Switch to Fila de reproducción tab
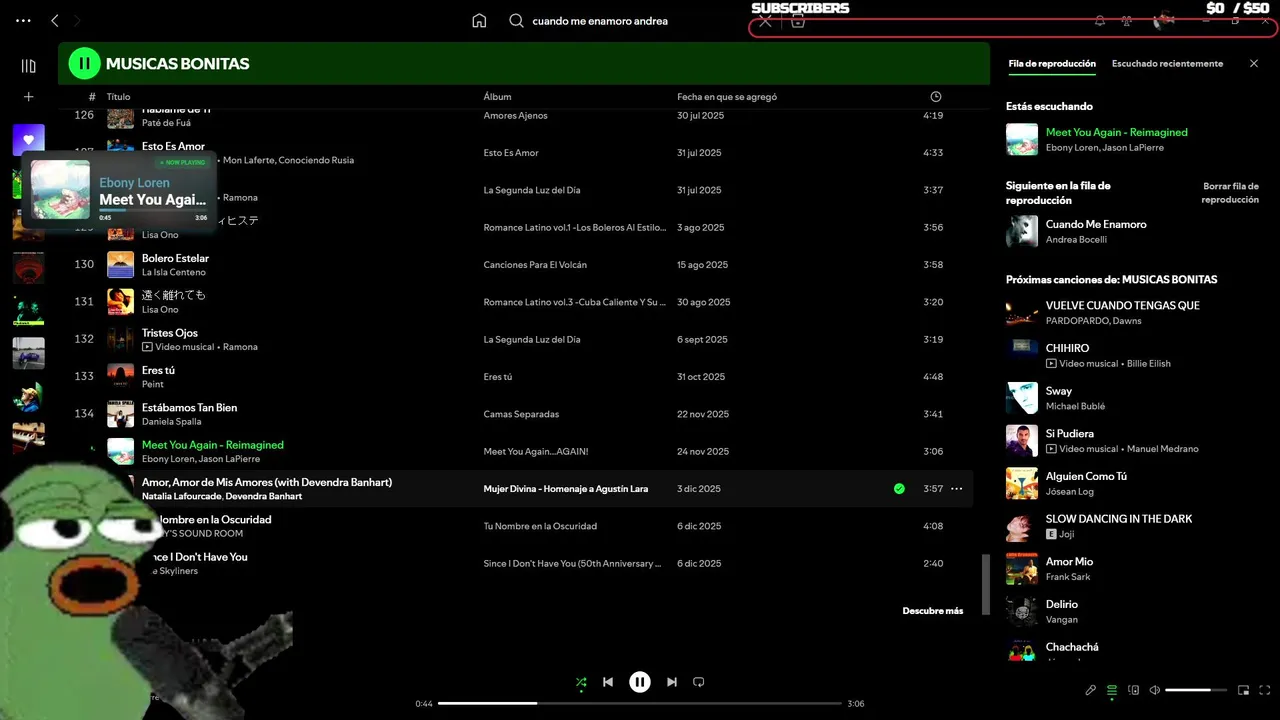The image size is (1280, 720). click(x=1052, y=64)
